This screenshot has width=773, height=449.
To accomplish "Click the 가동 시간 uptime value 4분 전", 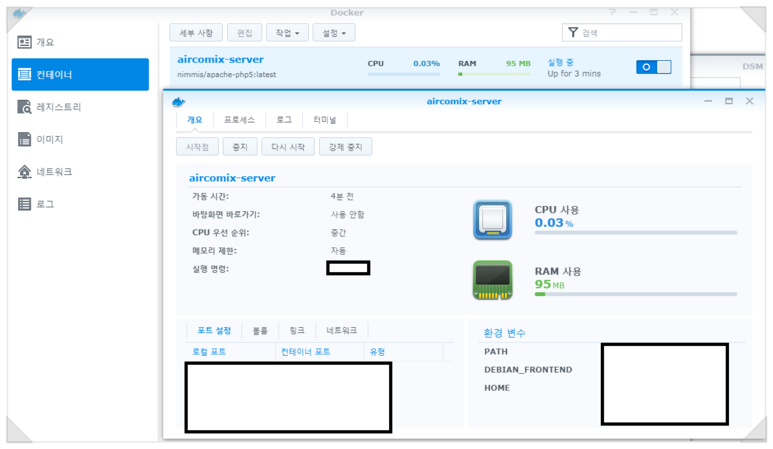I will [342, 197].
